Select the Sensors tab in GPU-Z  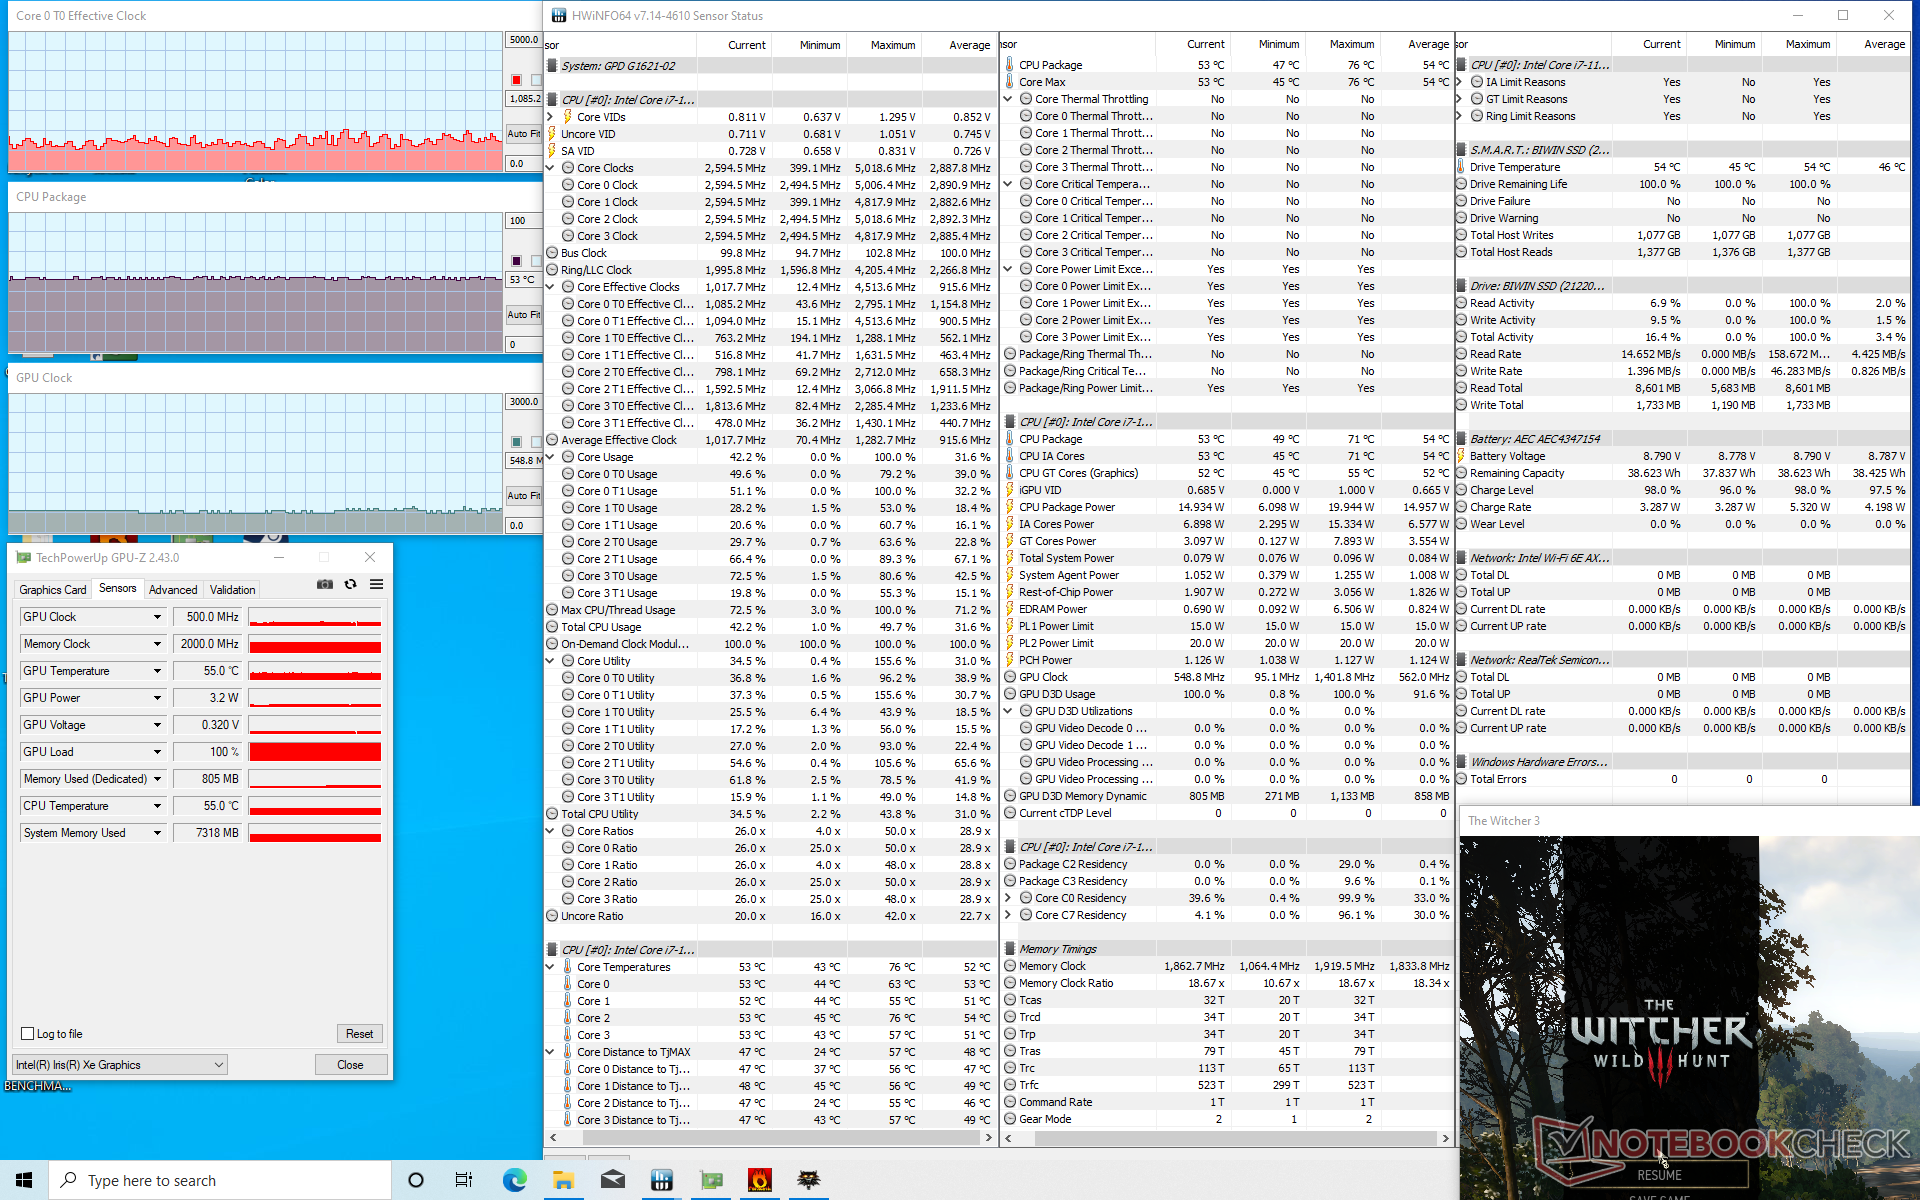tap(118, 589)
